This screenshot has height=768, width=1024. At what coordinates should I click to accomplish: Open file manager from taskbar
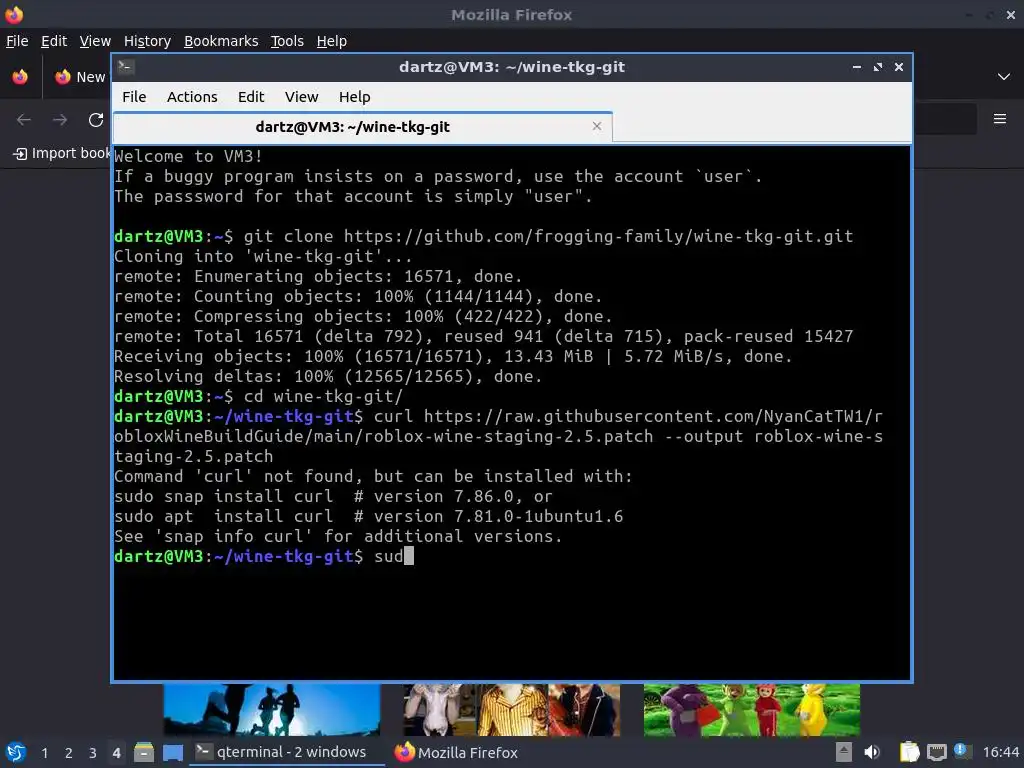pyautogui.click(x=144, y=752)
